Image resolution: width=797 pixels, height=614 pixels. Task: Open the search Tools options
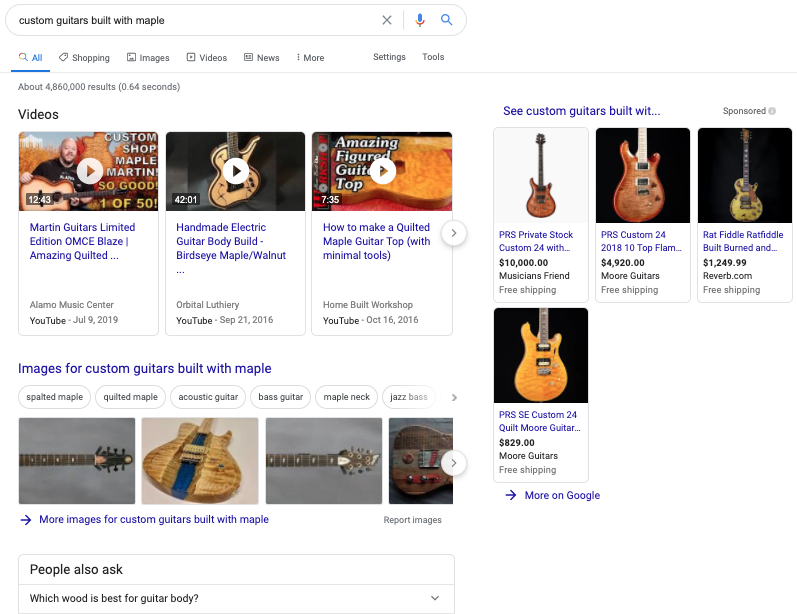[x=433, y=57]
